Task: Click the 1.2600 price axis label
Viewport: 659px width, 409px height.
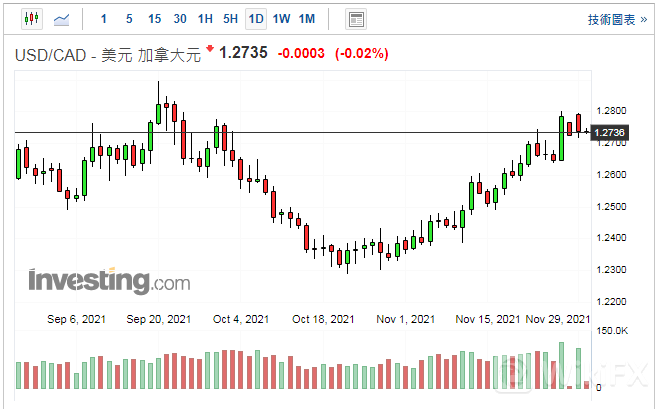Action: pos(611,174)
